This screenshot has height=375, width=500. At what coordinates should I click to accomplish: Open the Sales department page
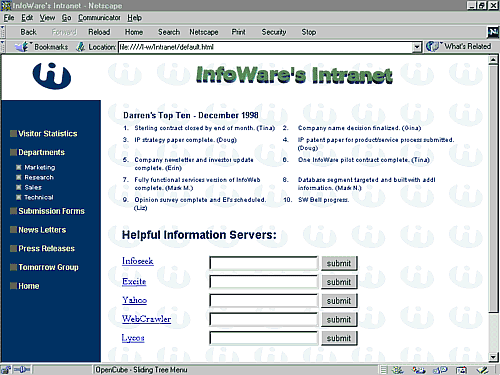33,187
